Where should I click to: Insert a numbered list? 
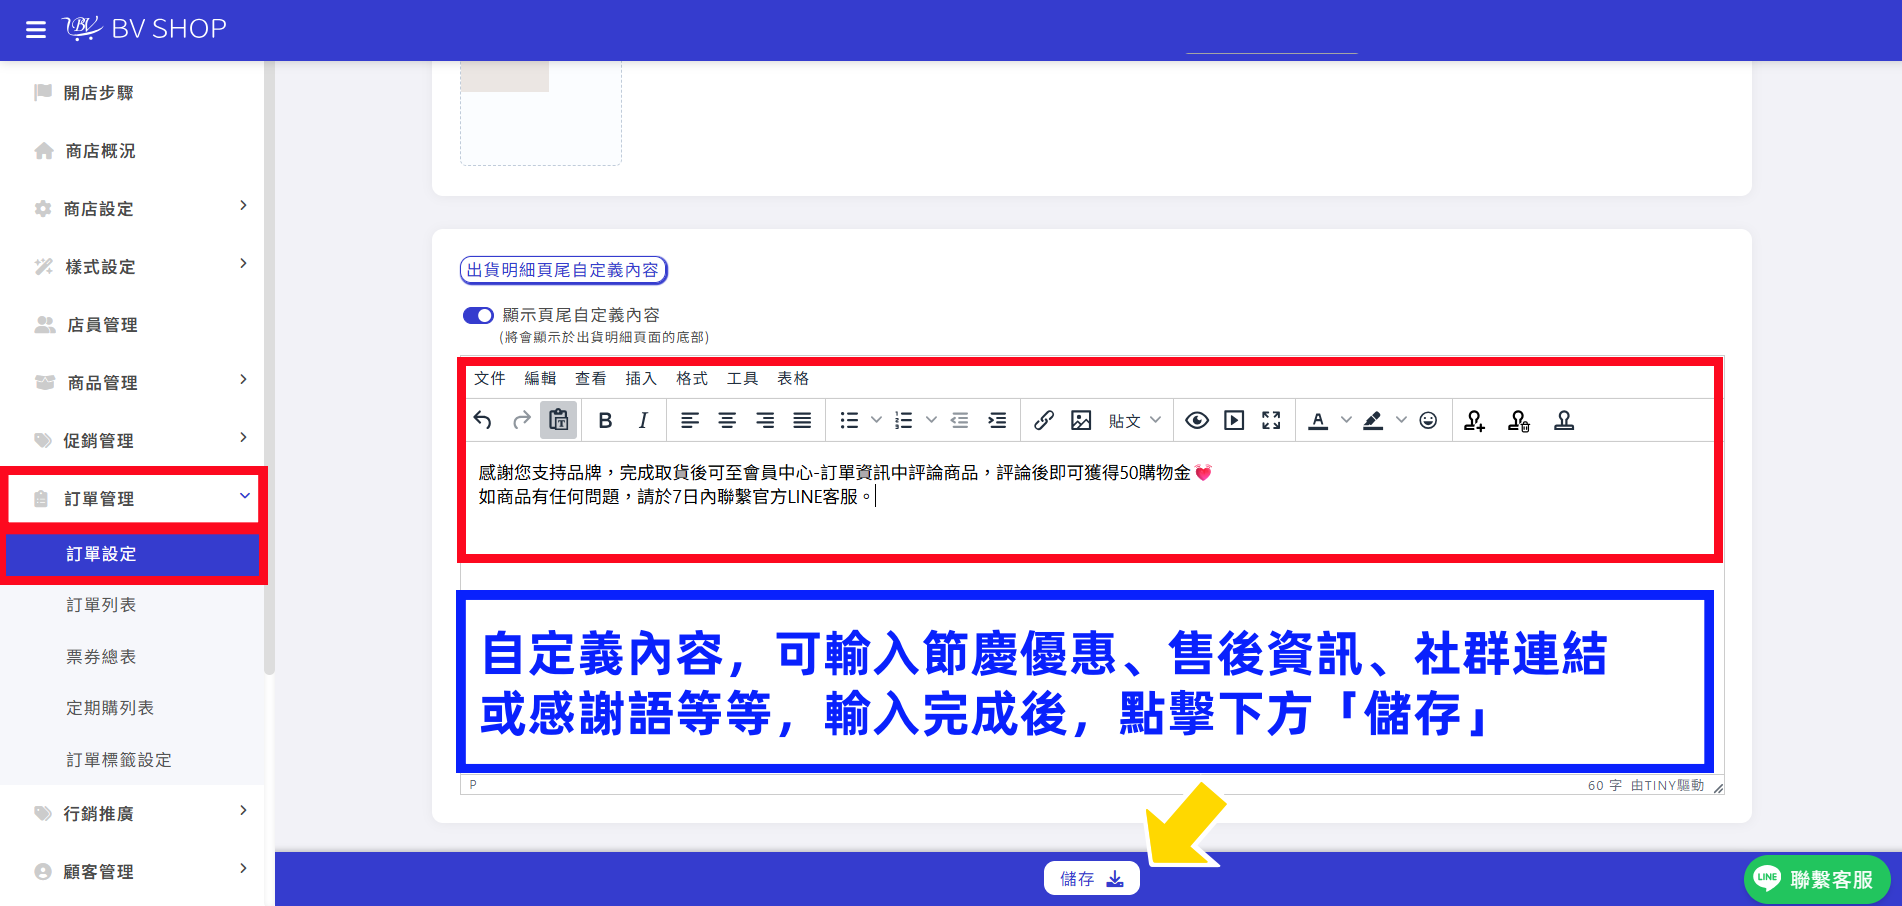tap(904, 420)
